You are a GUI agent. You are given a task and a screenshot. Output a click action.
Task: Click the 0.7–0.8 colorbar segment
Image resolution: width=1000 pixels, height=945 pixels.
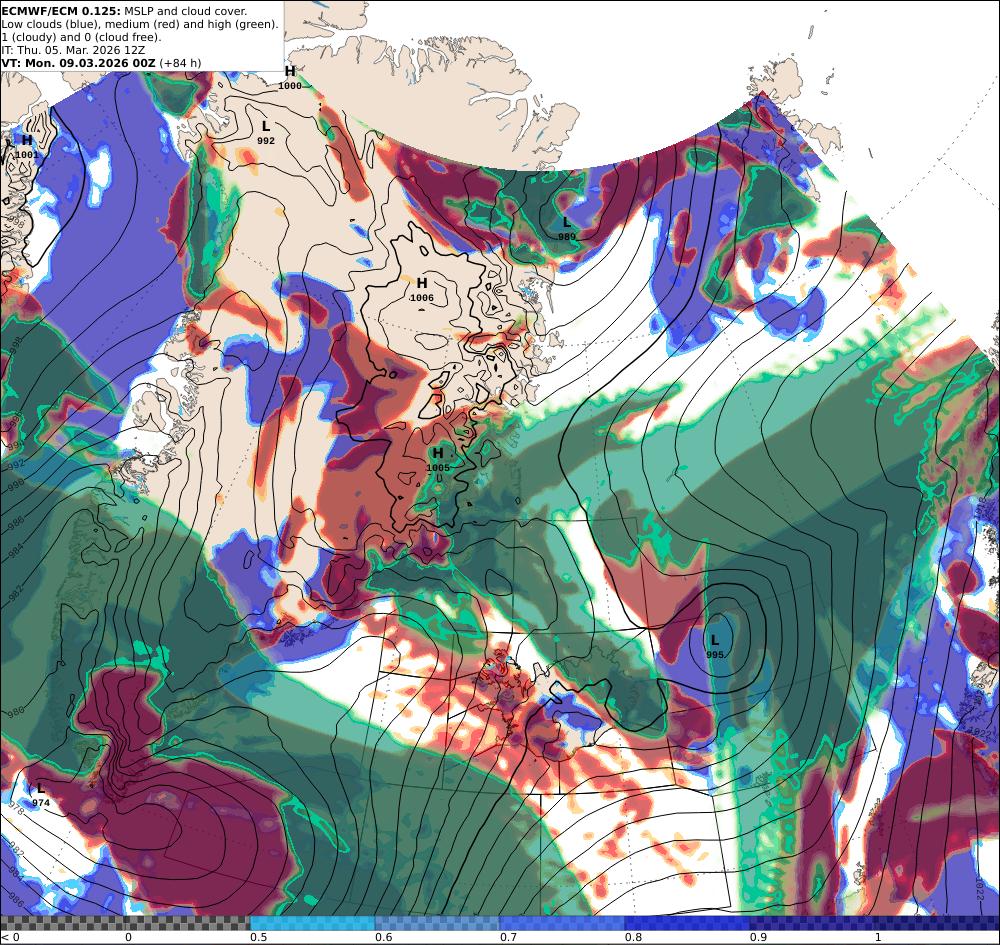(562, 923)
